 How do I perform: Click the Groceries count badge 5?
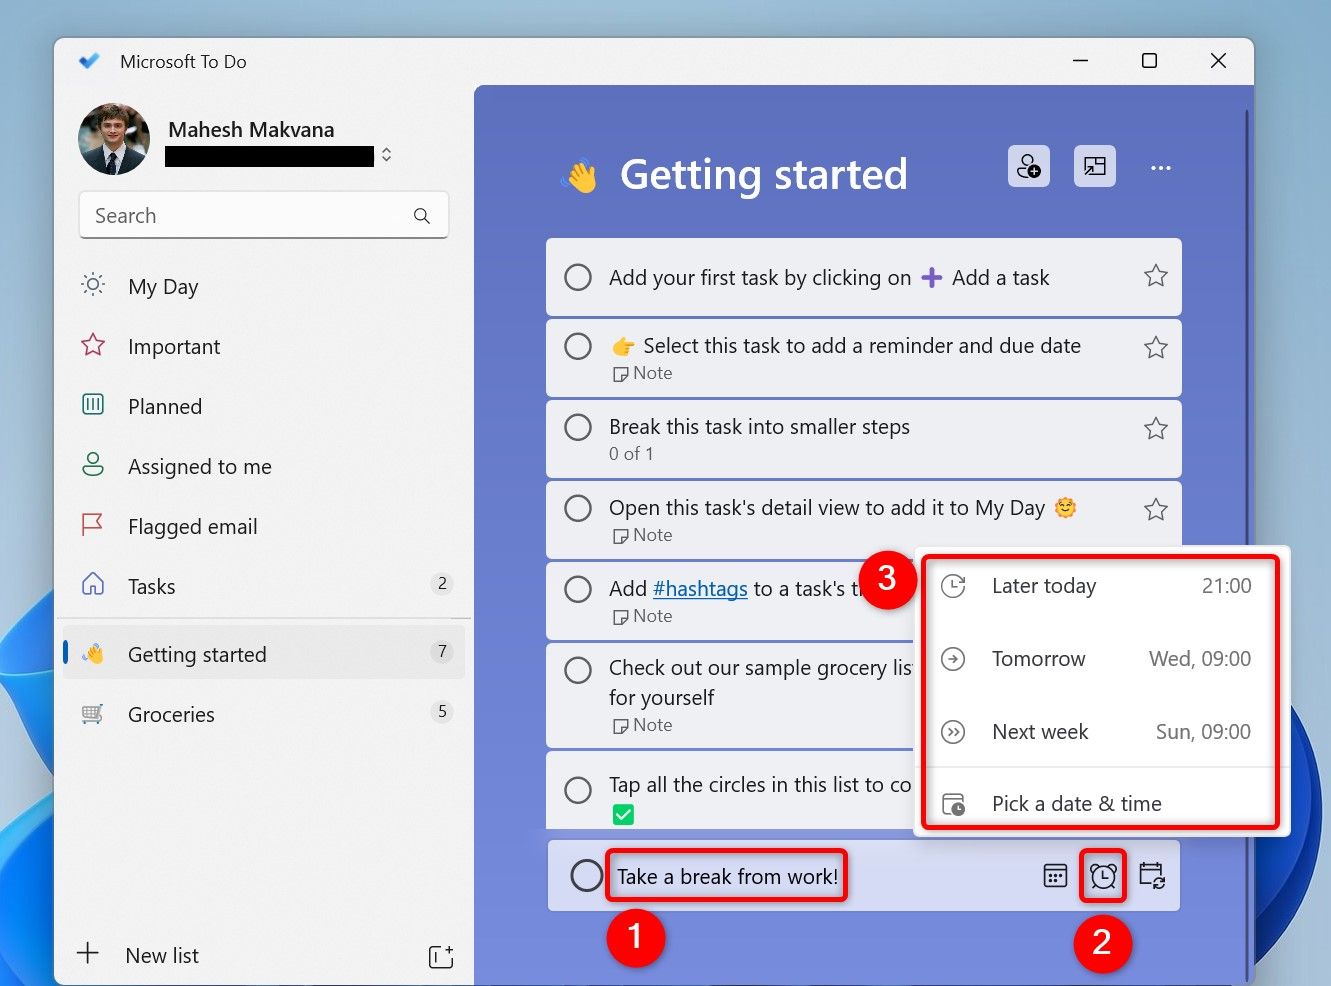(x=442, y=712)
